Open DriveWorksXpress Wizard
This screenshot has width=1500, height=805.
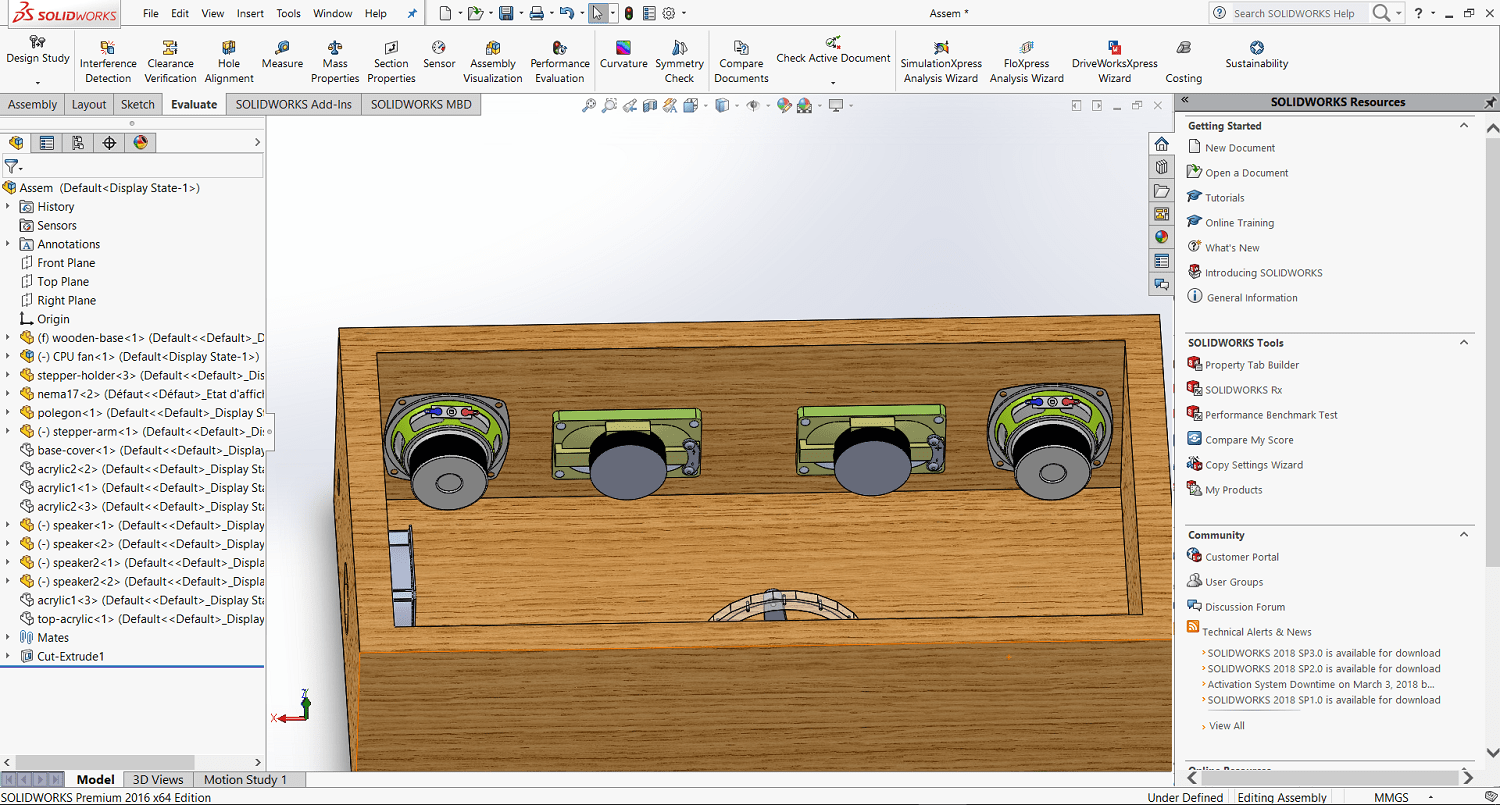[1114, 62]
